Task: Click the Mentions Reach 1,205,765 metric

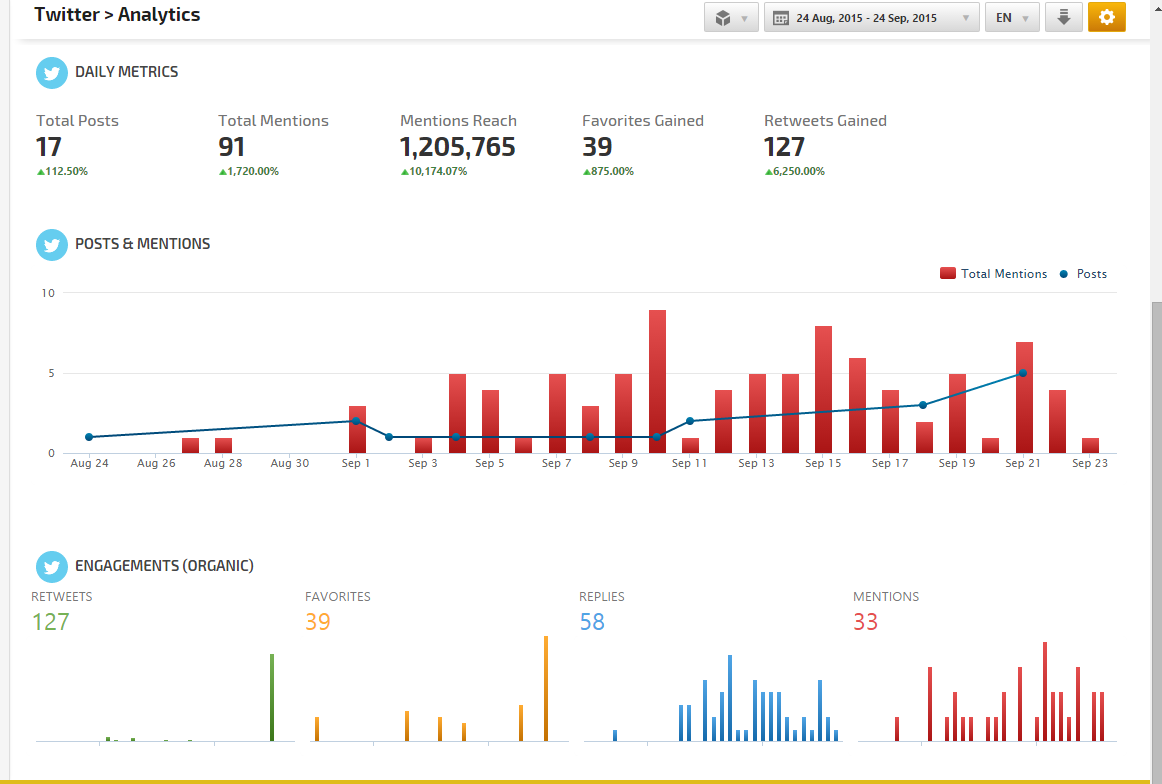Action: click(x=458, y=147)
